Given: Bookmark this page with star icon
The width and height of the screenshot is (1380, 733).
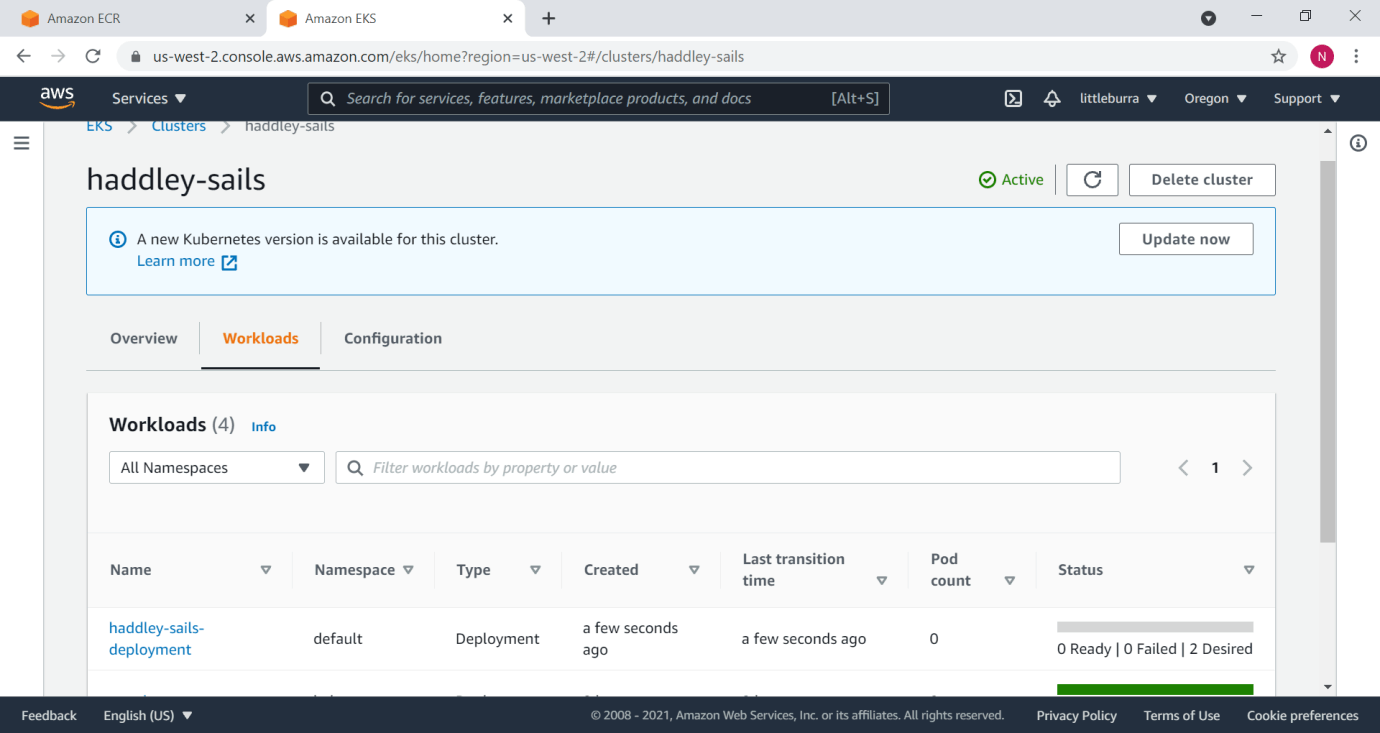Looking at the screenshot, I should tap(1278, 57).
